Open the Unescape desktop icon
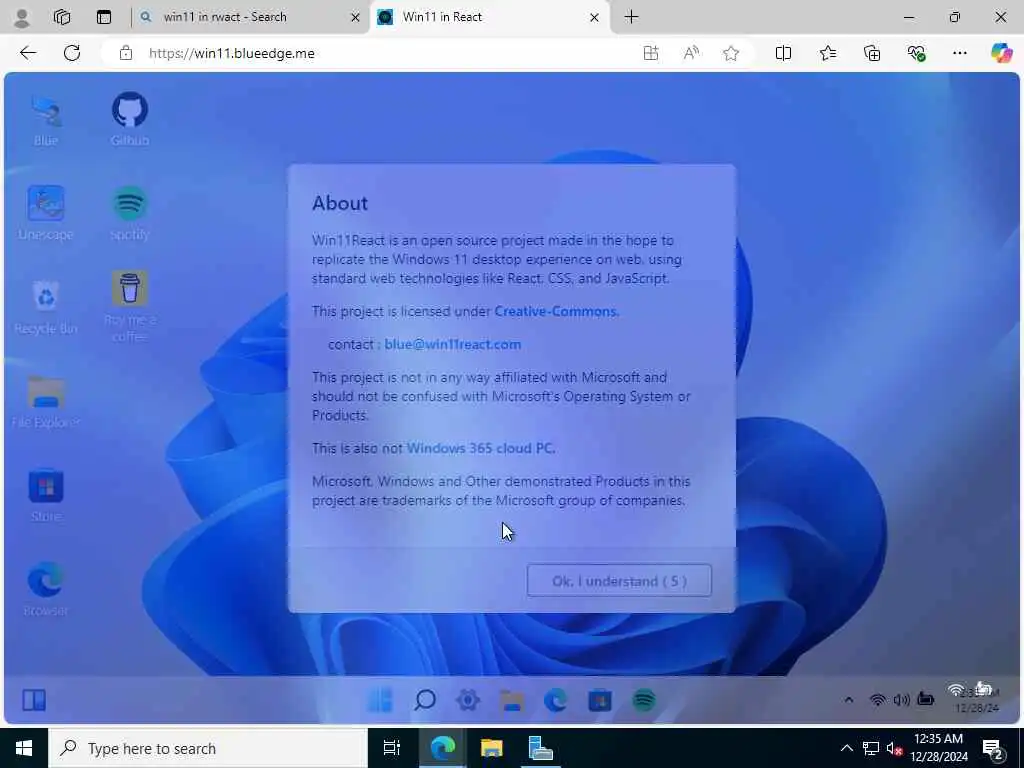The width and height of the screenshot is (1024, 768). coord(46,213)
